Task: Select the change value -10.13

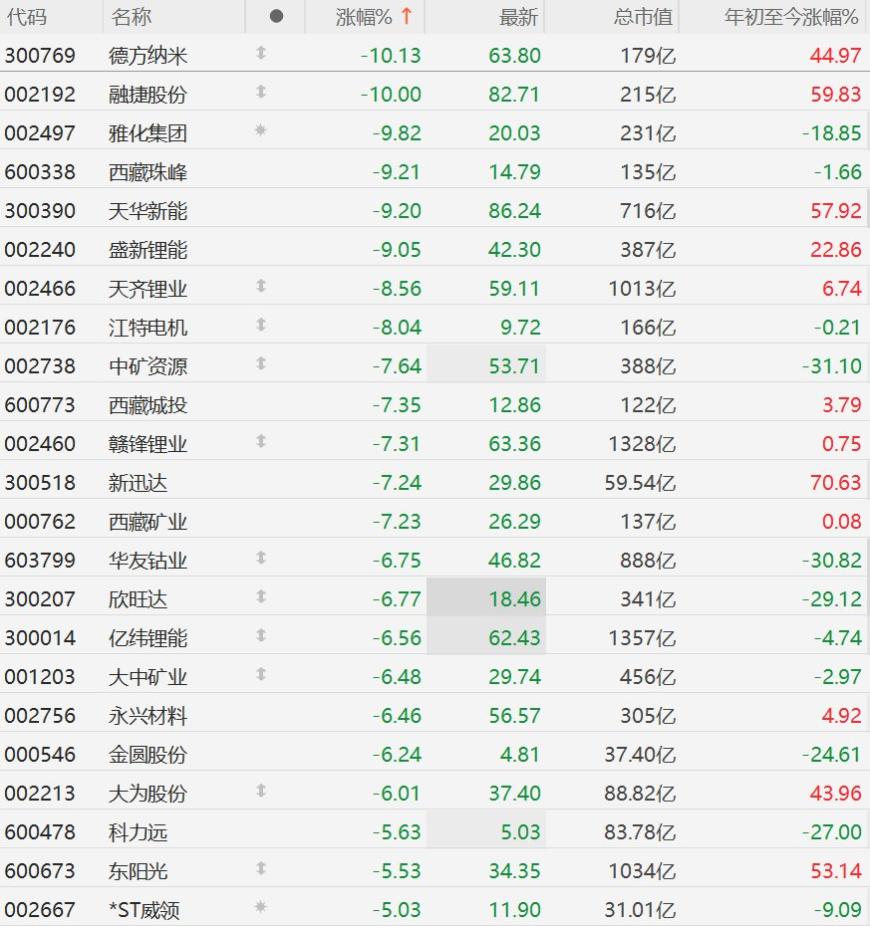Action: (x=391, y=56)
